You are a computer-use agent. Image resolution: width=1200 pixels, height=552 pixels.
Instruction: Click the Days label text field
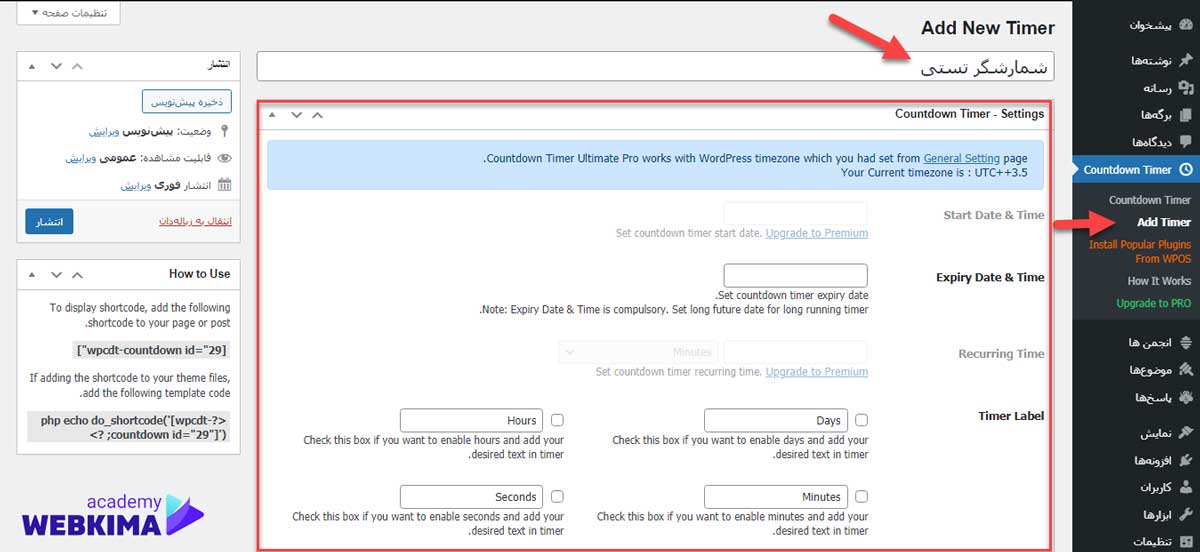pyautogui.click(x=776, y=420)
